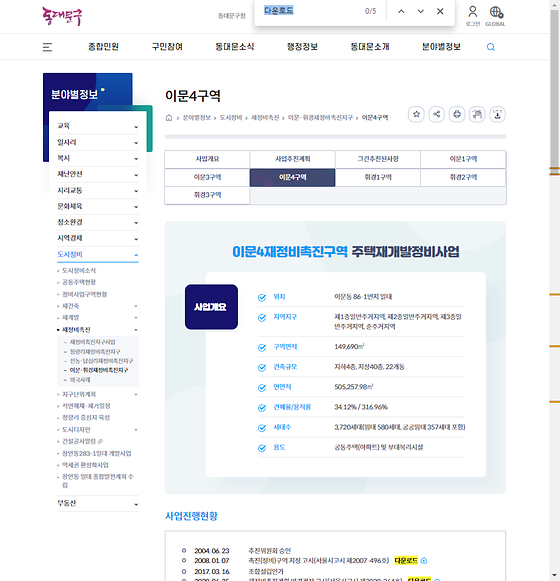Image resolution: width=560 pixels, height=581 pixels.
Task: Switch to the 그간추진사항 tab
Action: coord(378,159)
